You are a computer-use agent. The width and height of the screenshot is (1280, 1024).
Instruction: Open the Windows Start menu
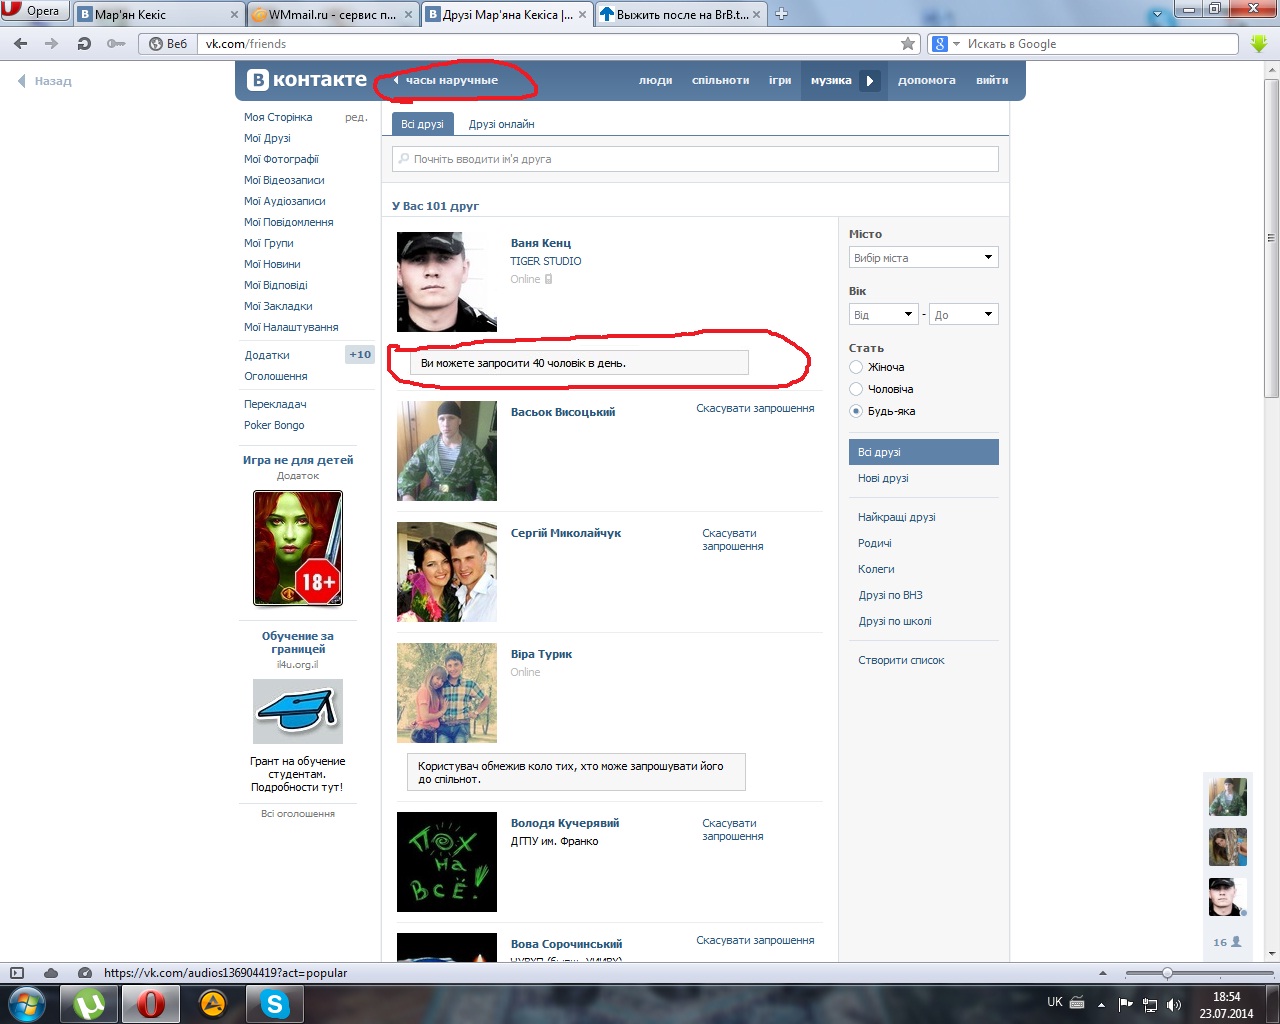click(27, 1003)
